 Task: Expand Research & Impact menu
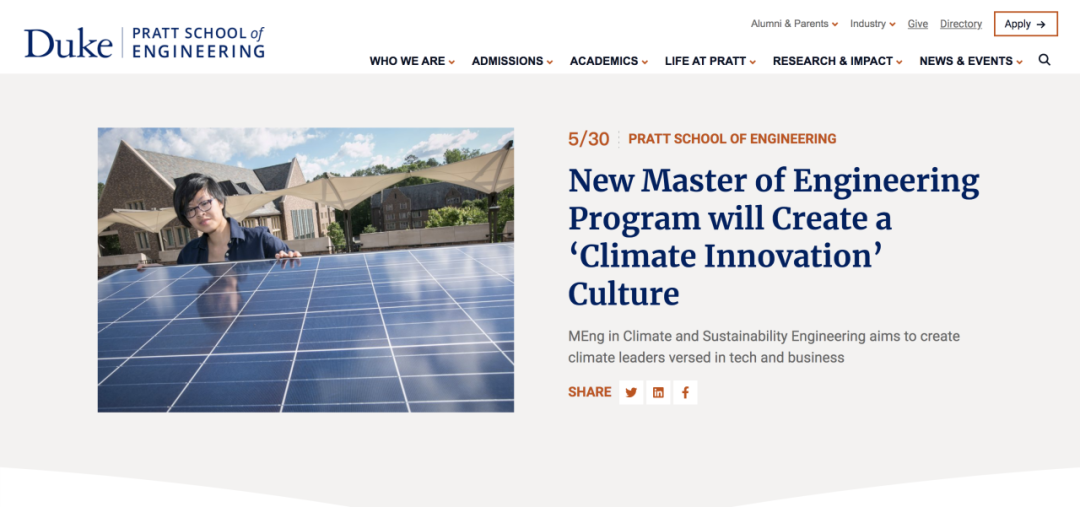click(837, 61)
